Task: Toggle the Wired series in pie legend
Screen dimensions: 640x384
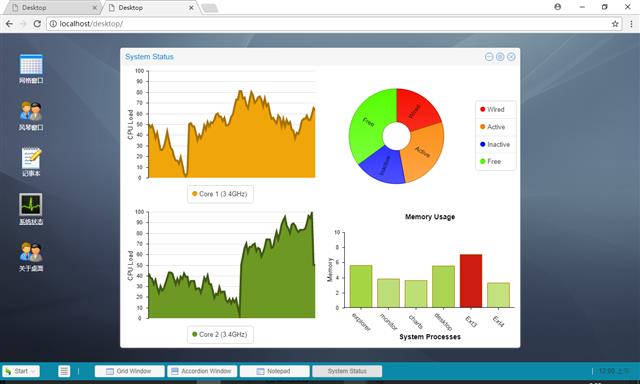Action: pos(492,109)
